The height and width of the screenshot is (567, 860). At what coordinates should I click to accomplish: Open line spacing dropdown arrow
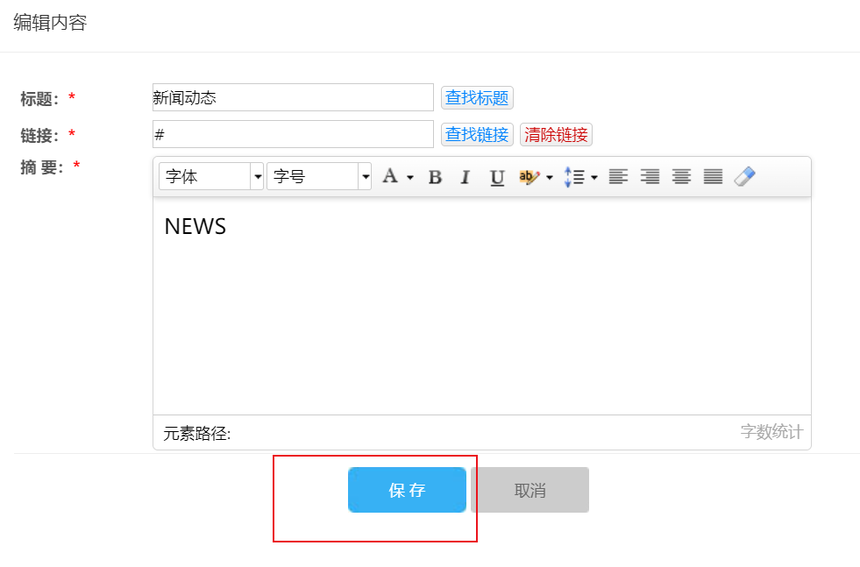(x=594, y=177)
